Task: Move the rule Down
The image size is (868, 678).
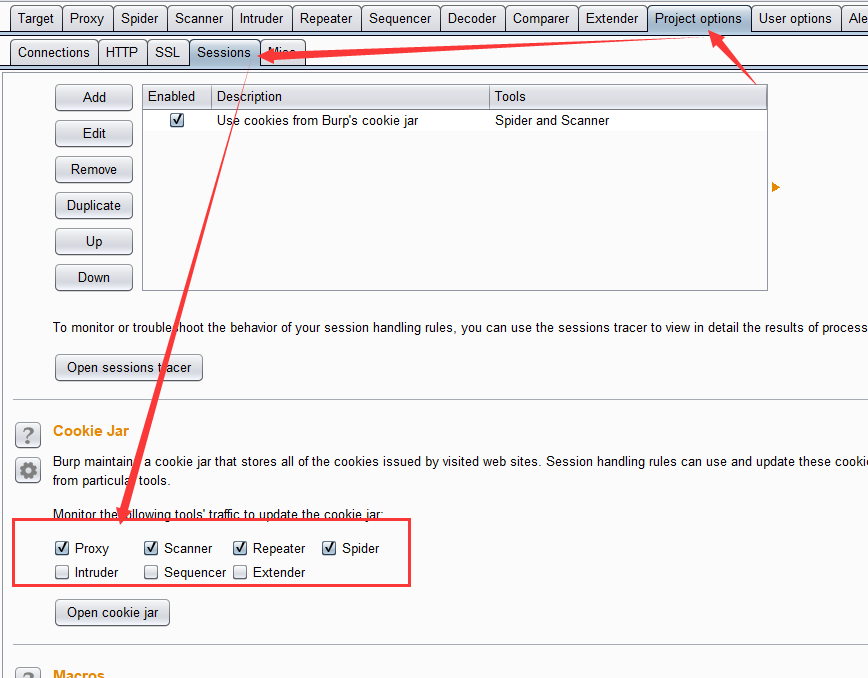Action: point(94,277)
